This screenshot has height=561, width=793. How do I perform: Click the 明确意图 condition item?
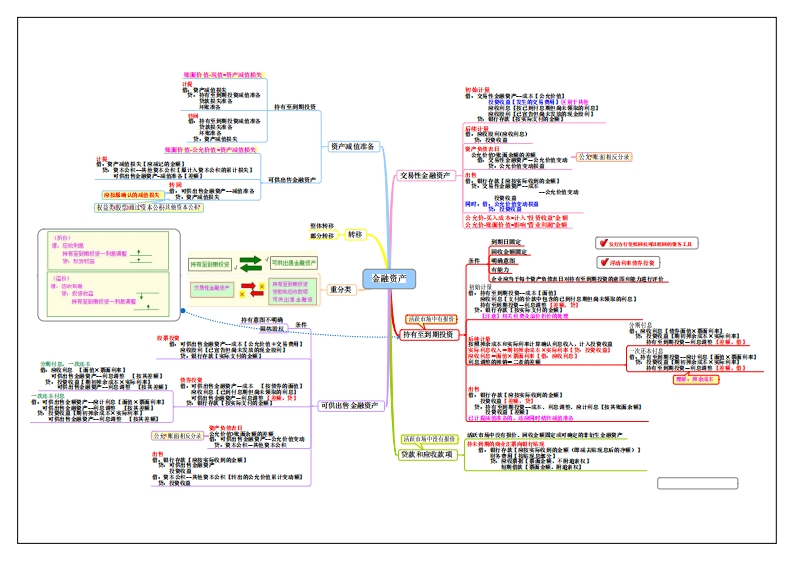pyautogui.click(x=503, y=261)
